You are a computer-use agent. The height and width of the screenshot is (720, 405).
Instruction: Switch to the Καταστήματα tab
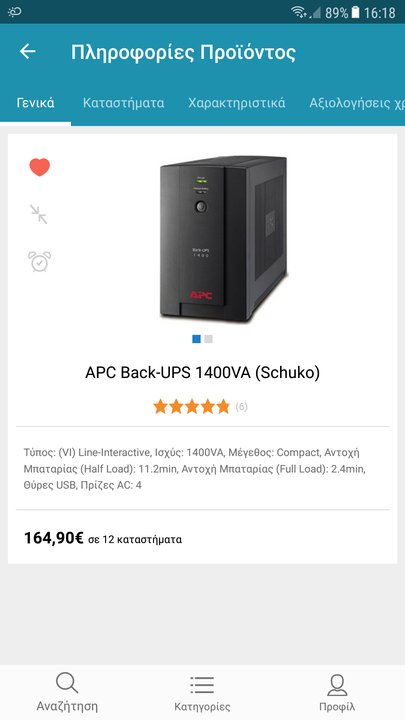(x=124, y=103)
